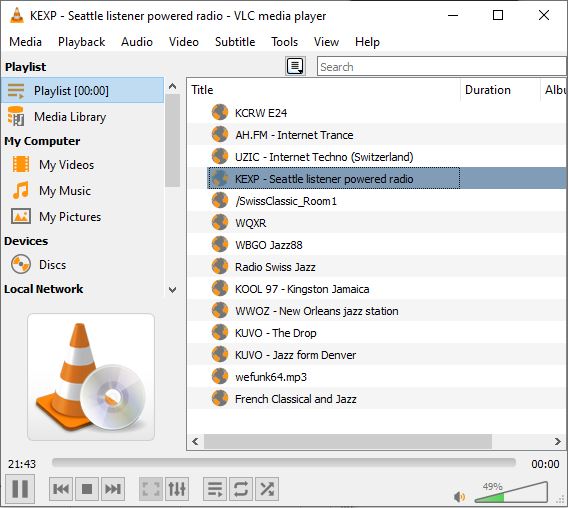
Task: Open the Media menu
Action: [25, 42]
